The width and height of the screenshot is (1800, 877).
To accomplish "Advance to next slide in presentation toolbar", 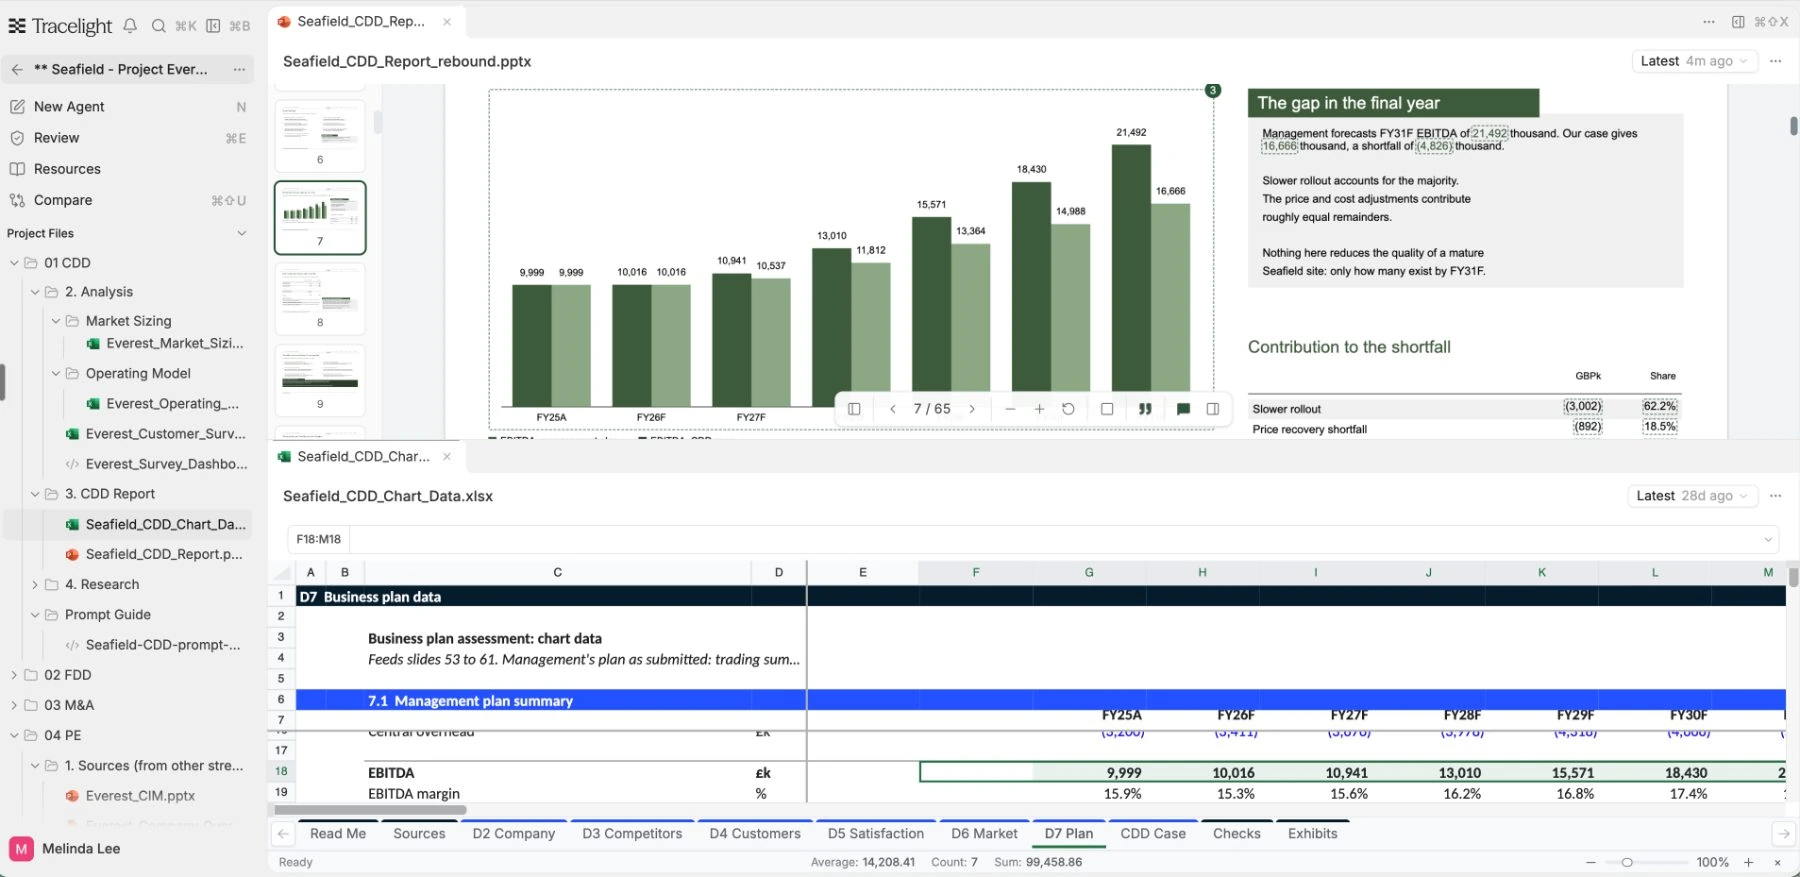I will [972, 409].
